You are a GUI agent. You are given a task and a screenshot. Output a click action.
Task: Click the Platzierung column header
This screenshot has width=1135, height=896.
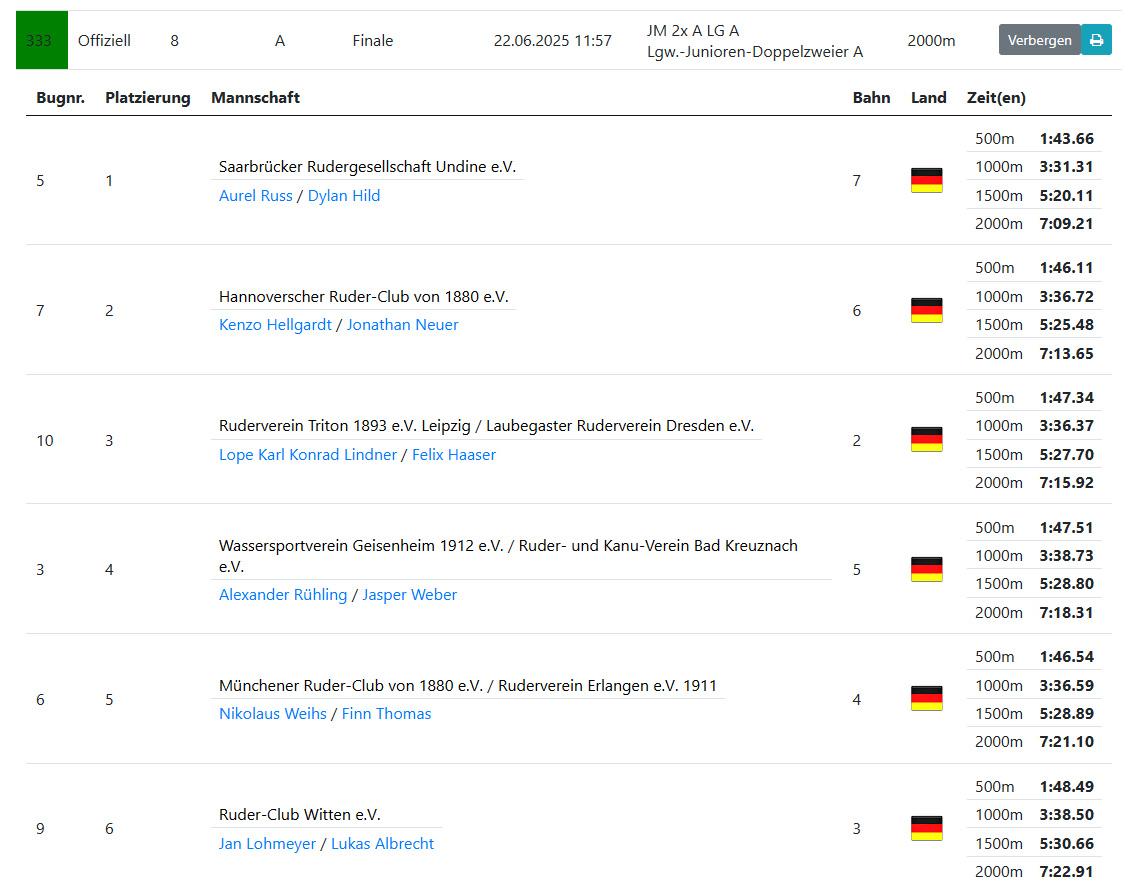(x=148, y=98)
